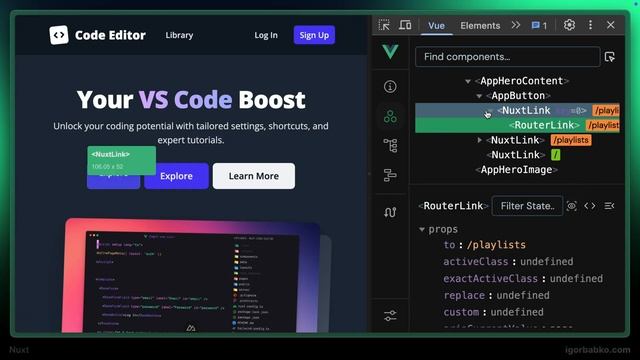Viewport: 640px width, 360px height.
Task: Open the Vue DevTools tab
Action: pyautogui.click(x=436, y=25)
